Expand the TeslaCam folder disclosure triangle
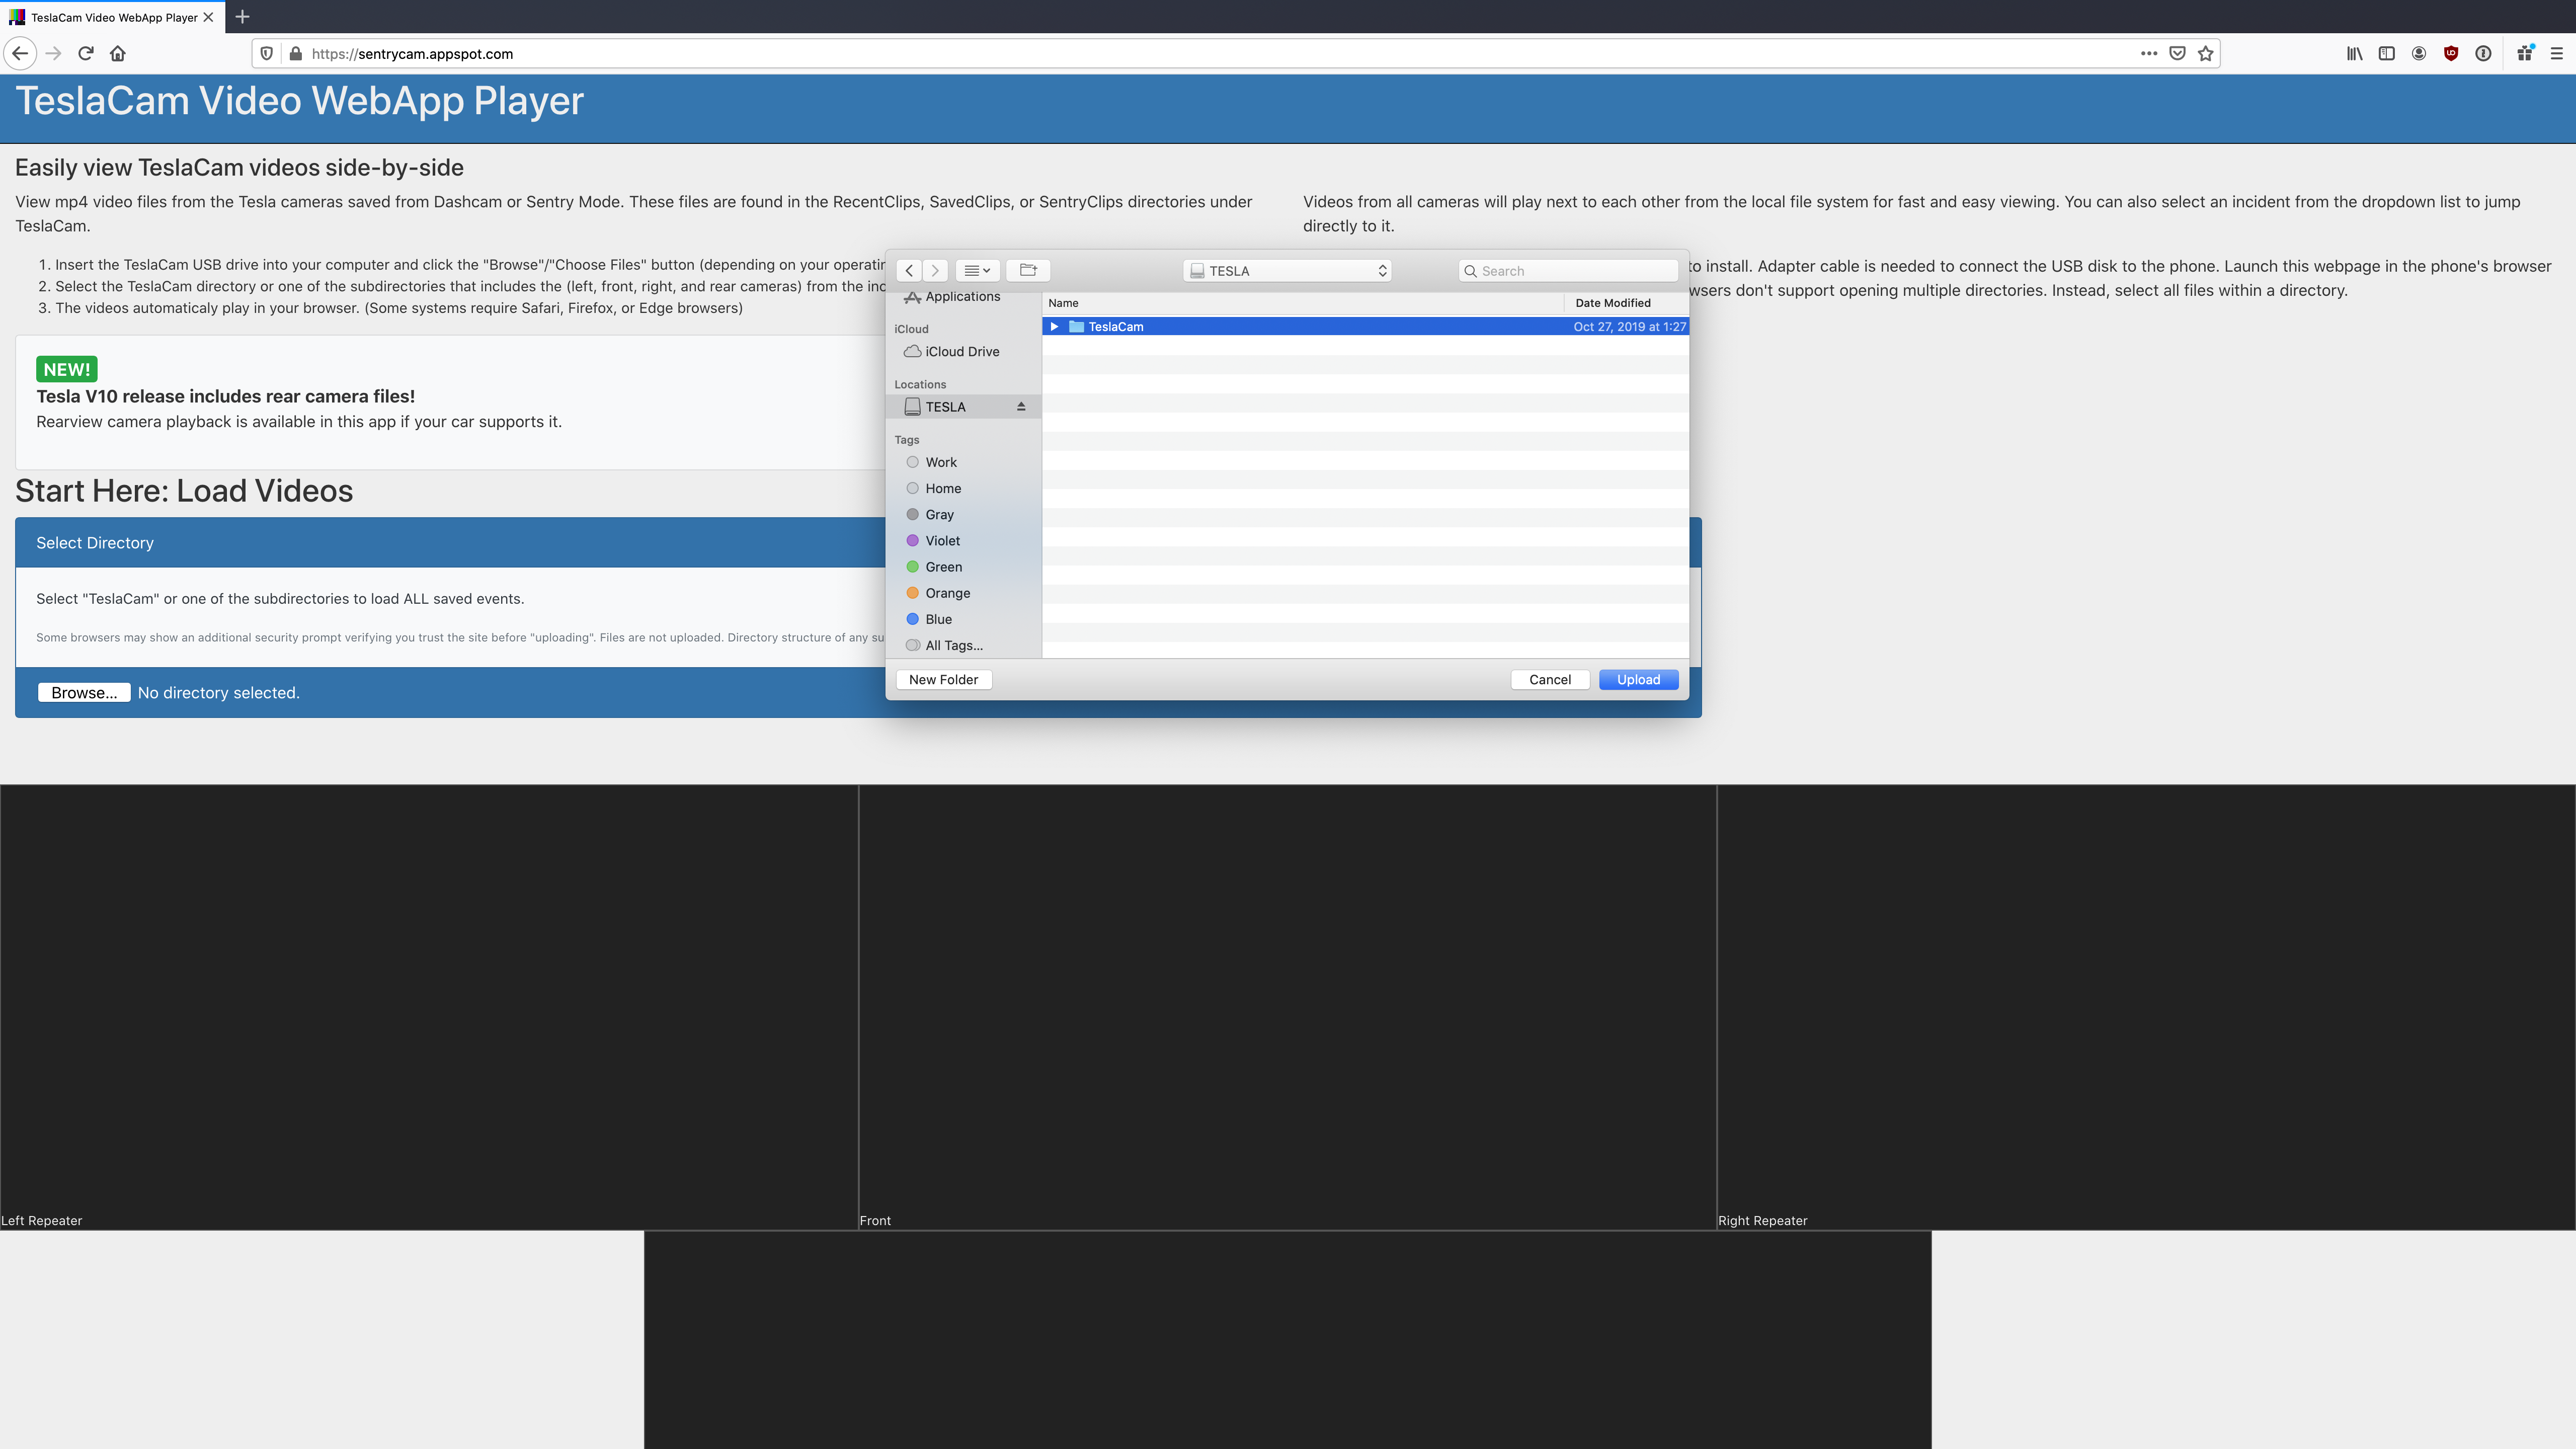 1054,327
